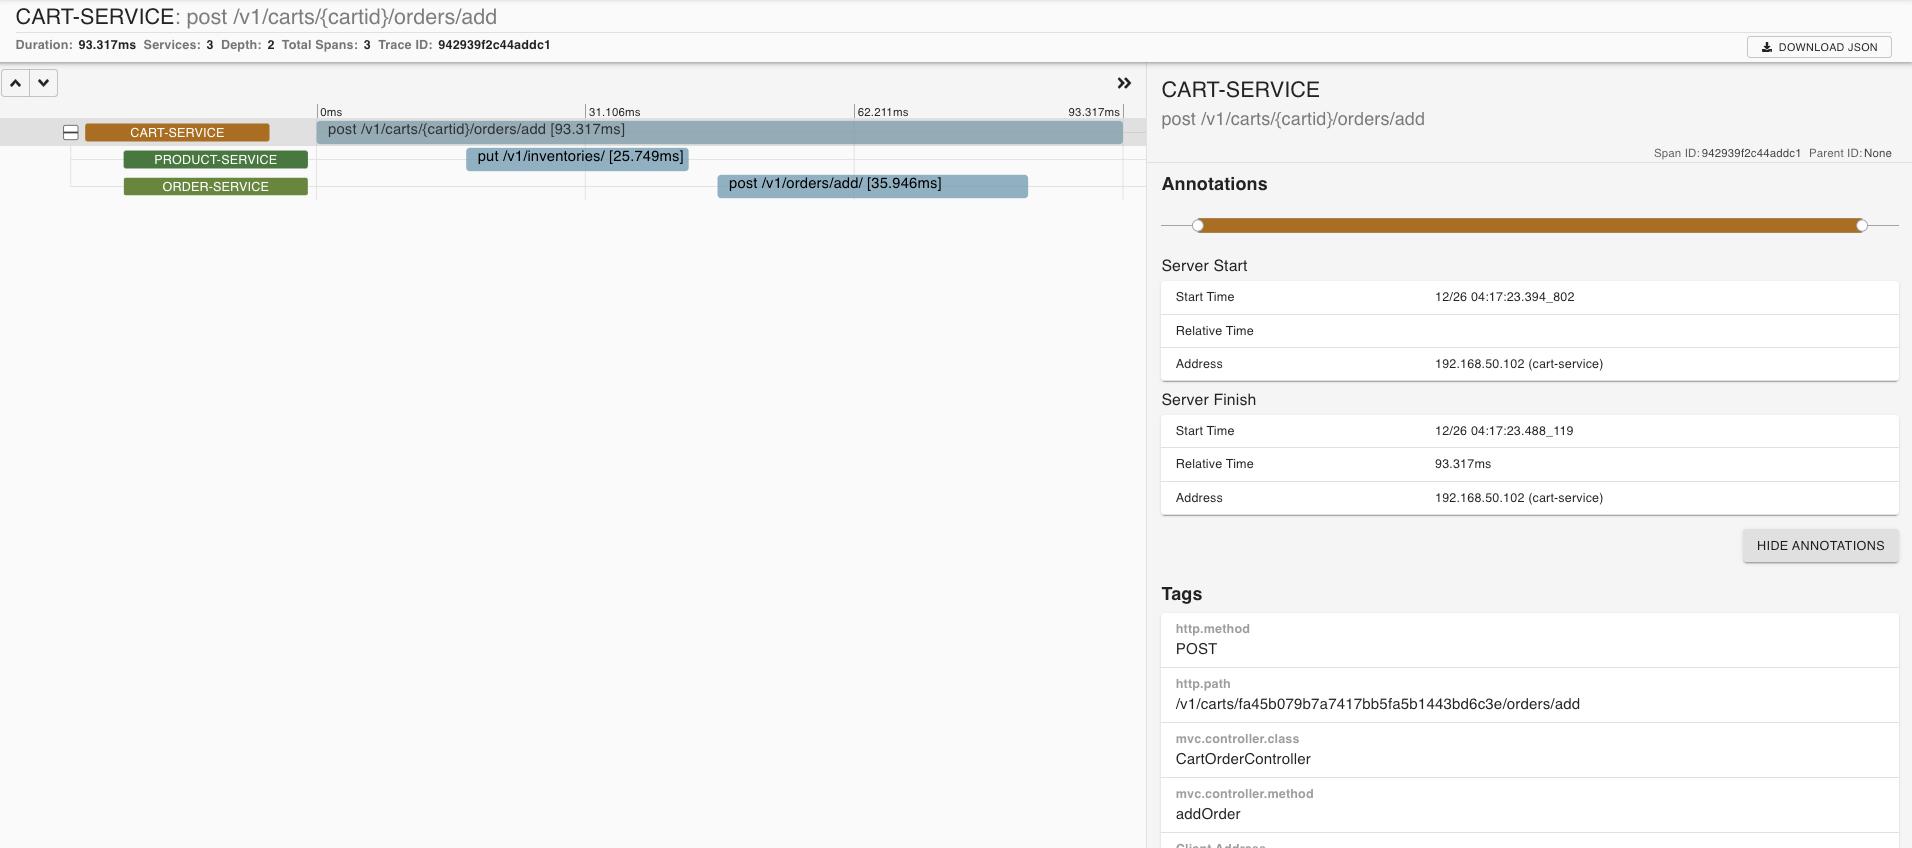Click the orange annotation timeline bar
The image size is (1912, 848).
tap(1530, 226)
